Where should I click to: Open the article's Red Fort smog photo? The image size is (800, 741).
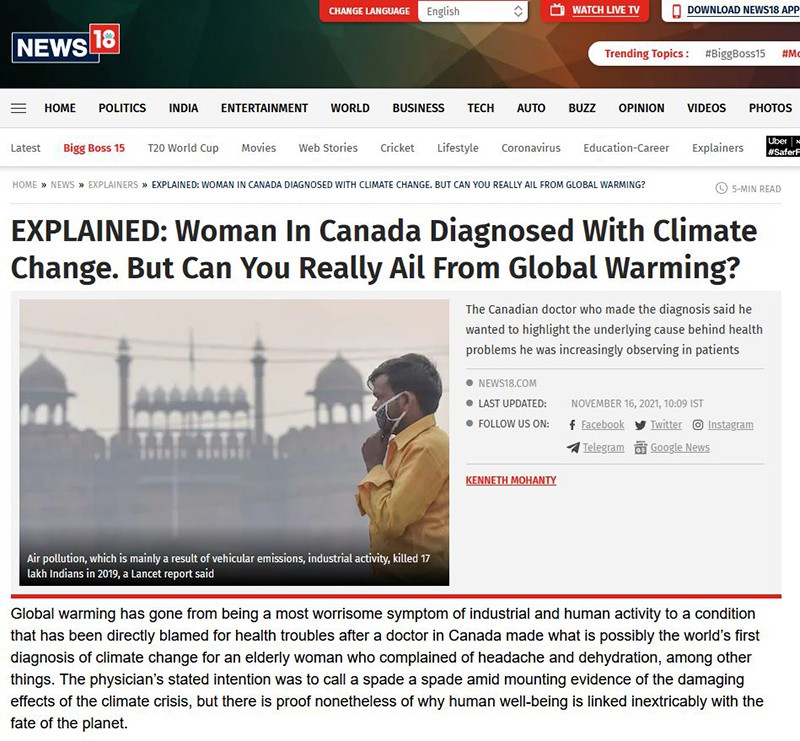(x=234, y=442)
